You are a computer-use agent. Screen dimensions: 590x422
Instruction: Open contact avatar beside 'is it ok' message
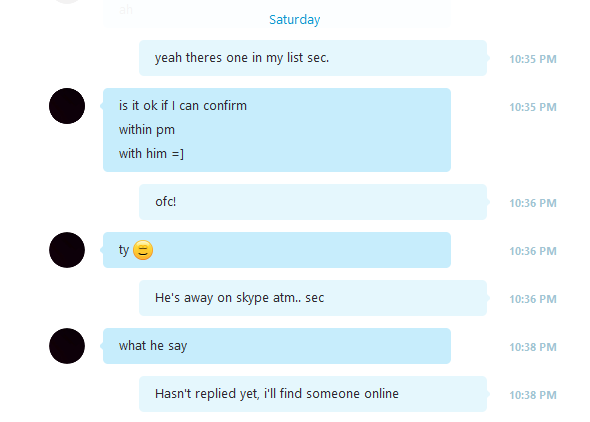67,106
